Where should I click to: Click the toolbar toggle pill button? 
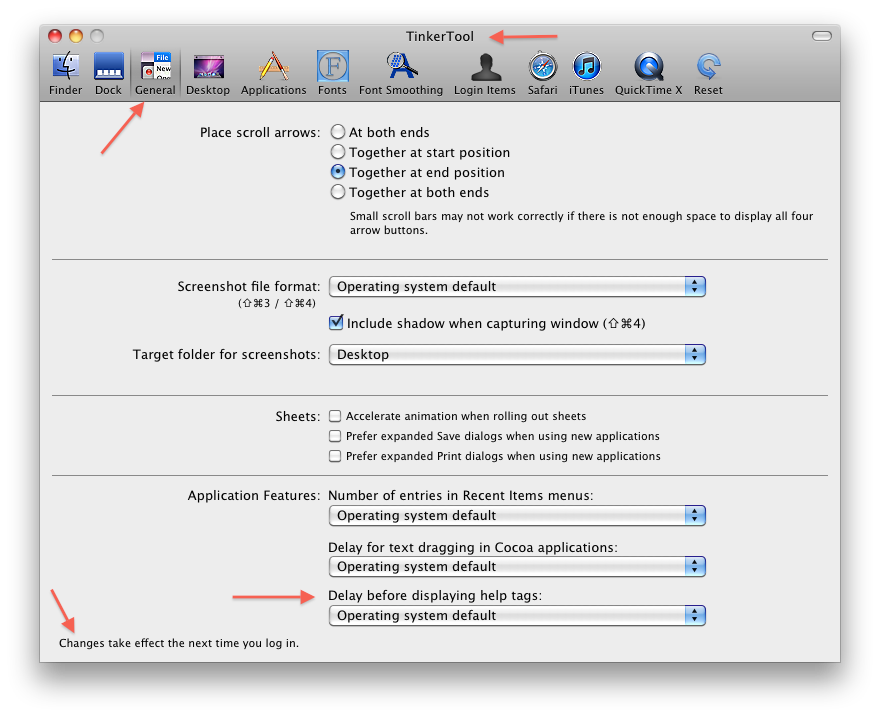[x=822, y=36]
